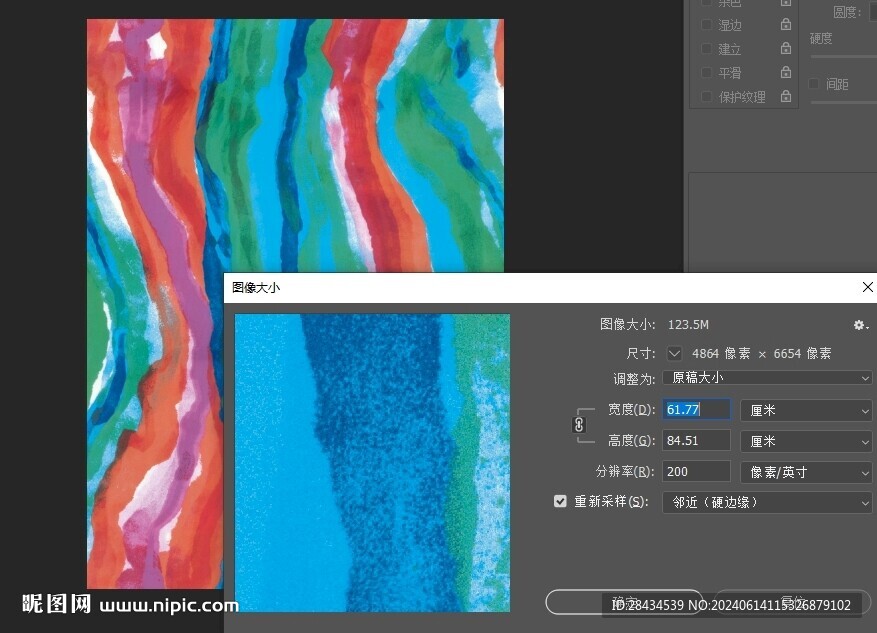Image resolution: width=877 pixels, height=633 pixels.
Task: Open the 调整为 原稿大小 dropdown
Action: click(767, 378)
